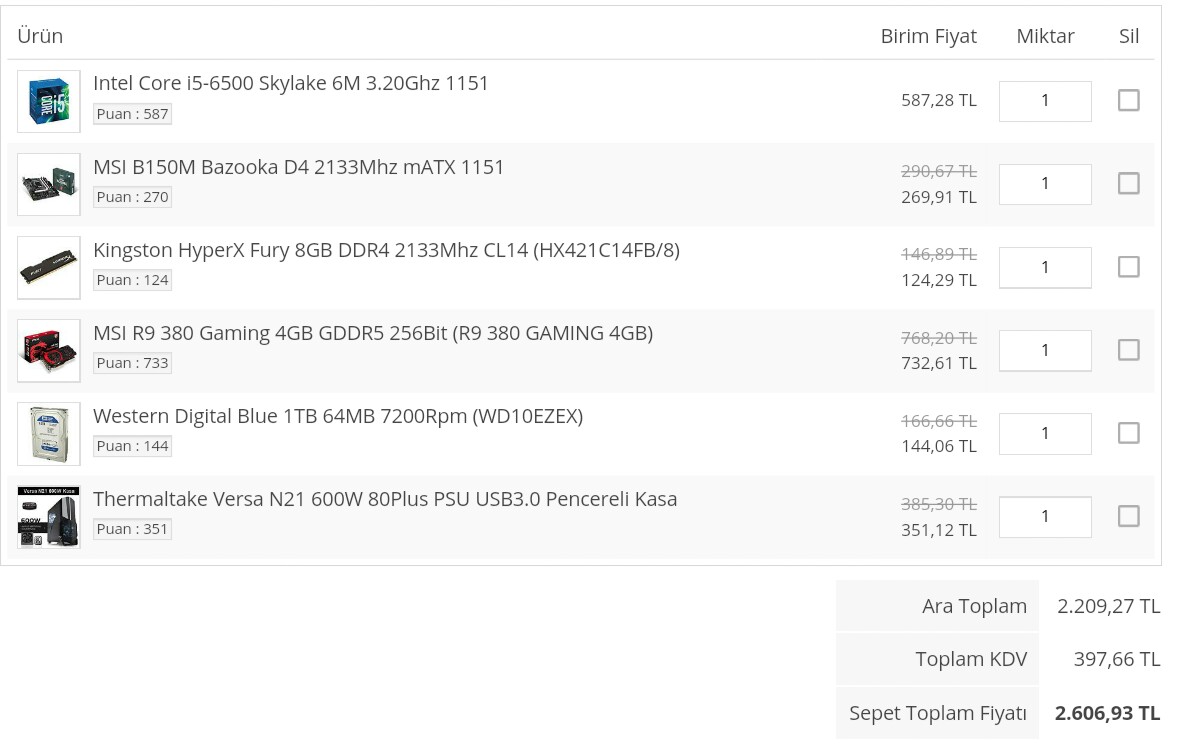The image size is (1181, 755).
Task: Click the Kingston HyperX Fury RAM thumbnail
Action: (x=49, y=267)
